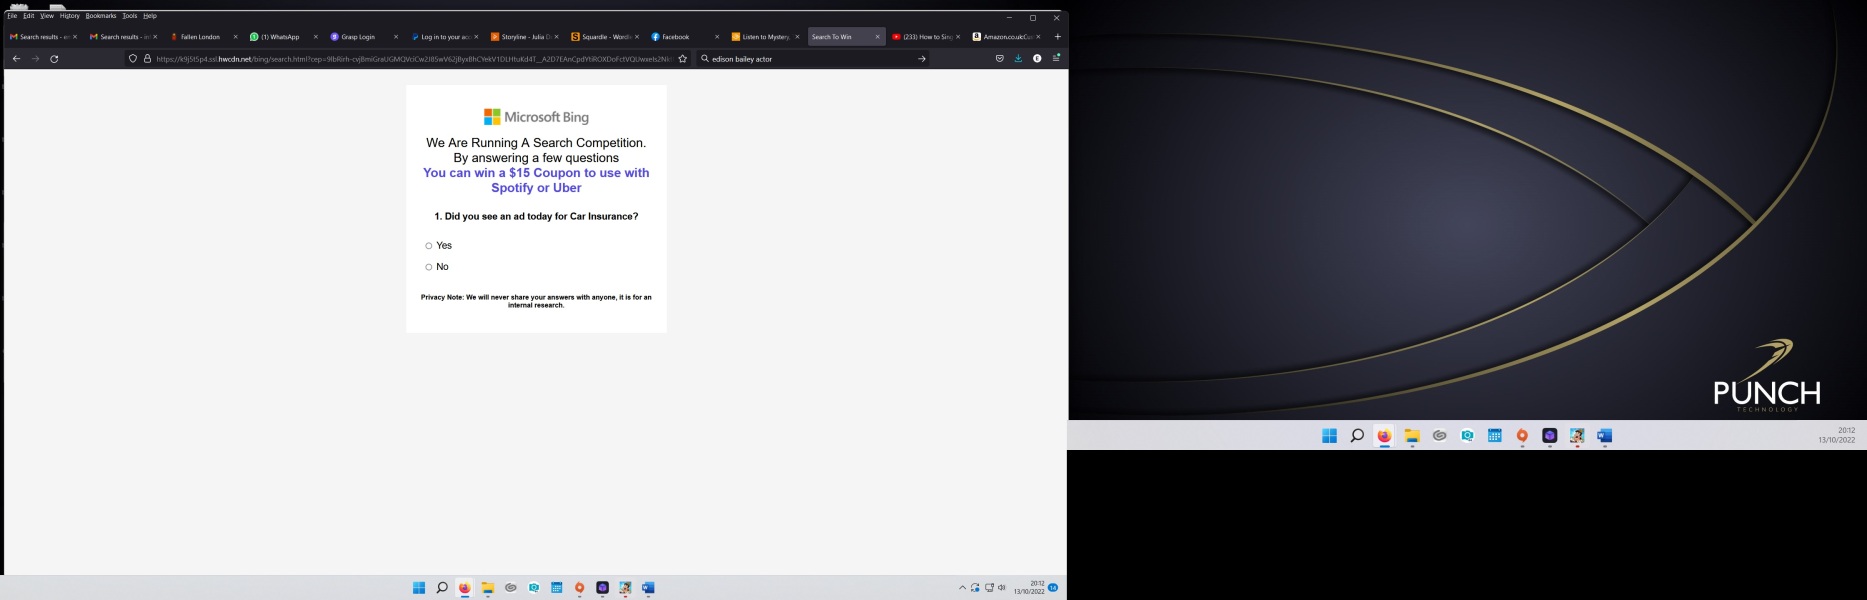Click the $15 Coupon purple text
1867x600 pixels.
click(x=536, y=180)
